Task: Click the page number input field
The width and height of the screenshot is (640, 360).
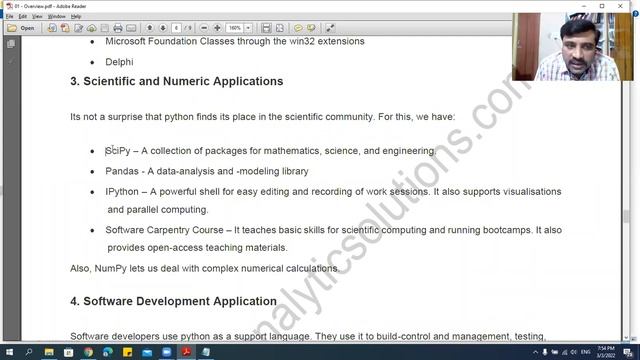Action: [176, 28]
